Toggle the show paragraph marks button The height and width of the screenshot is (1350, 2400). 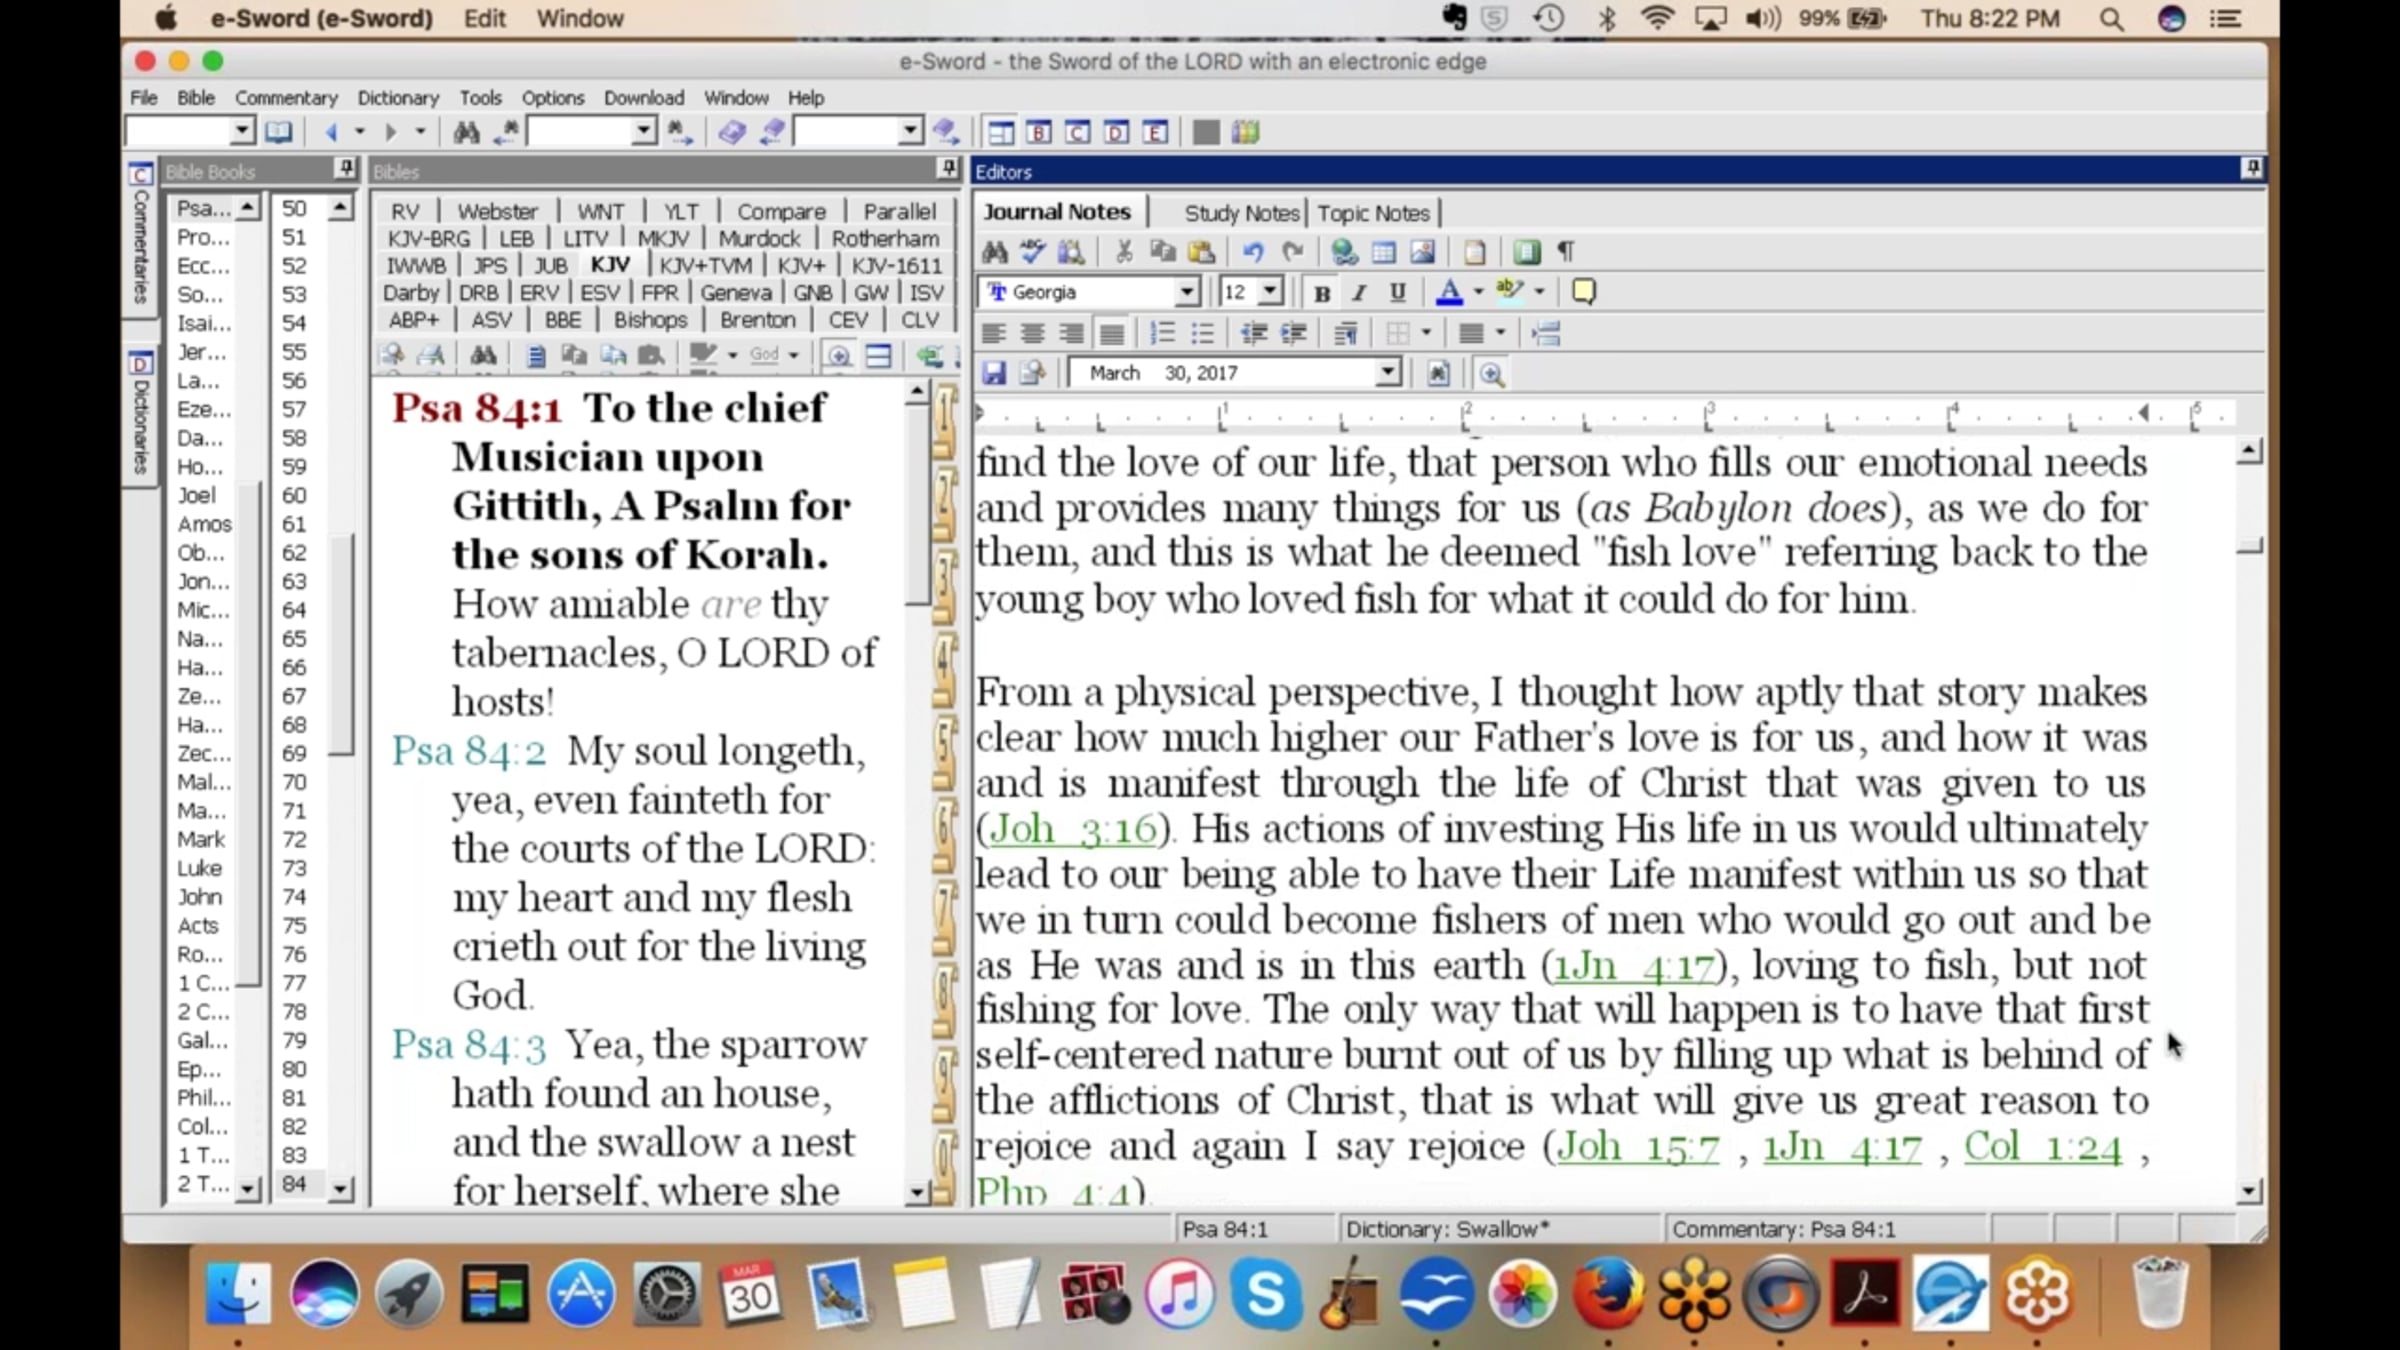(1566, 252)
